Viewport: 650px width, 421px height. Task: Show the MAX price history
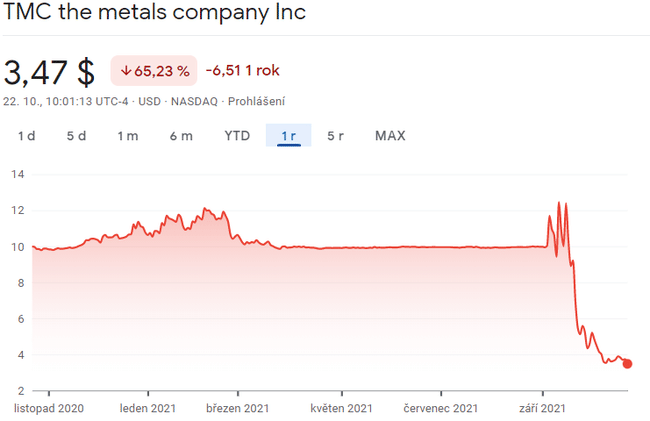[390, 136]
